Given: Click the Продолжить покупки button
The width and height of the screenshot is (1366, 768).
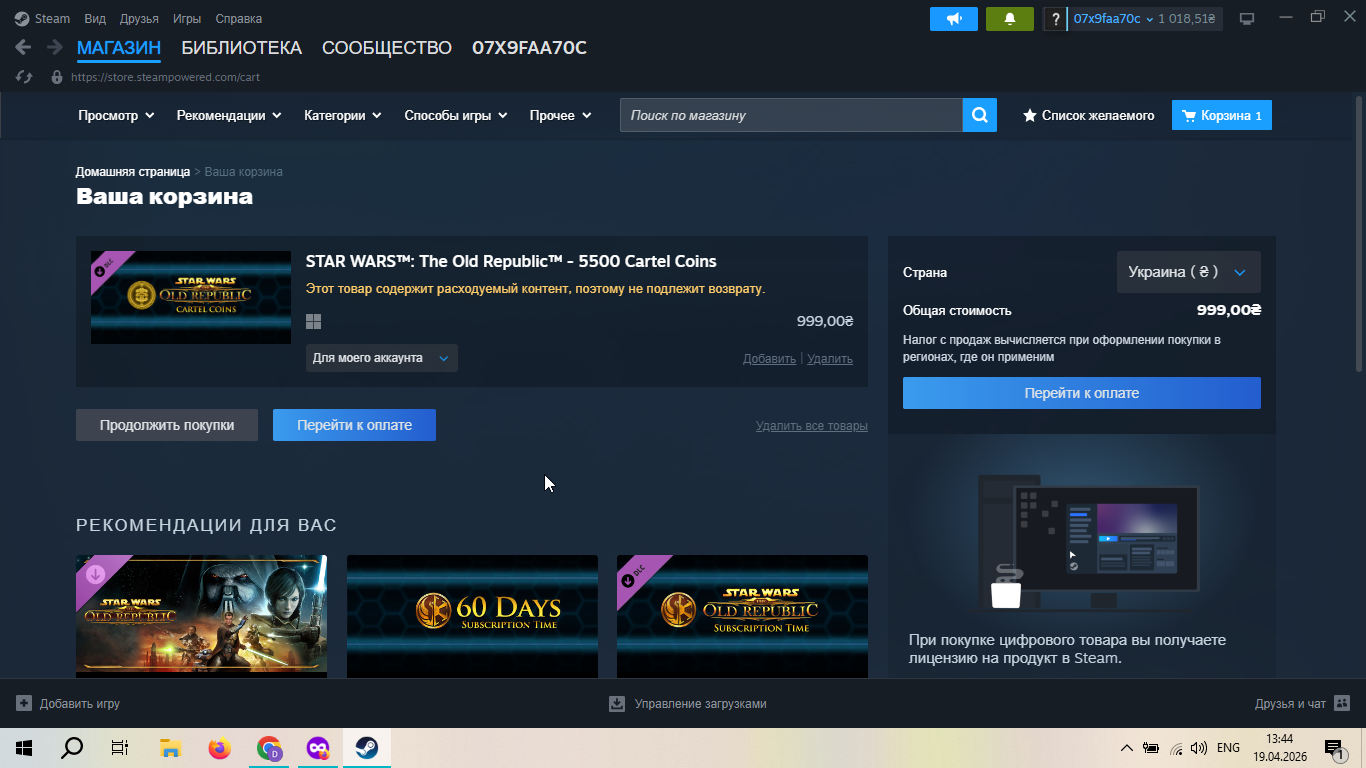Looking at the screenshot, I should pos(167,425).
